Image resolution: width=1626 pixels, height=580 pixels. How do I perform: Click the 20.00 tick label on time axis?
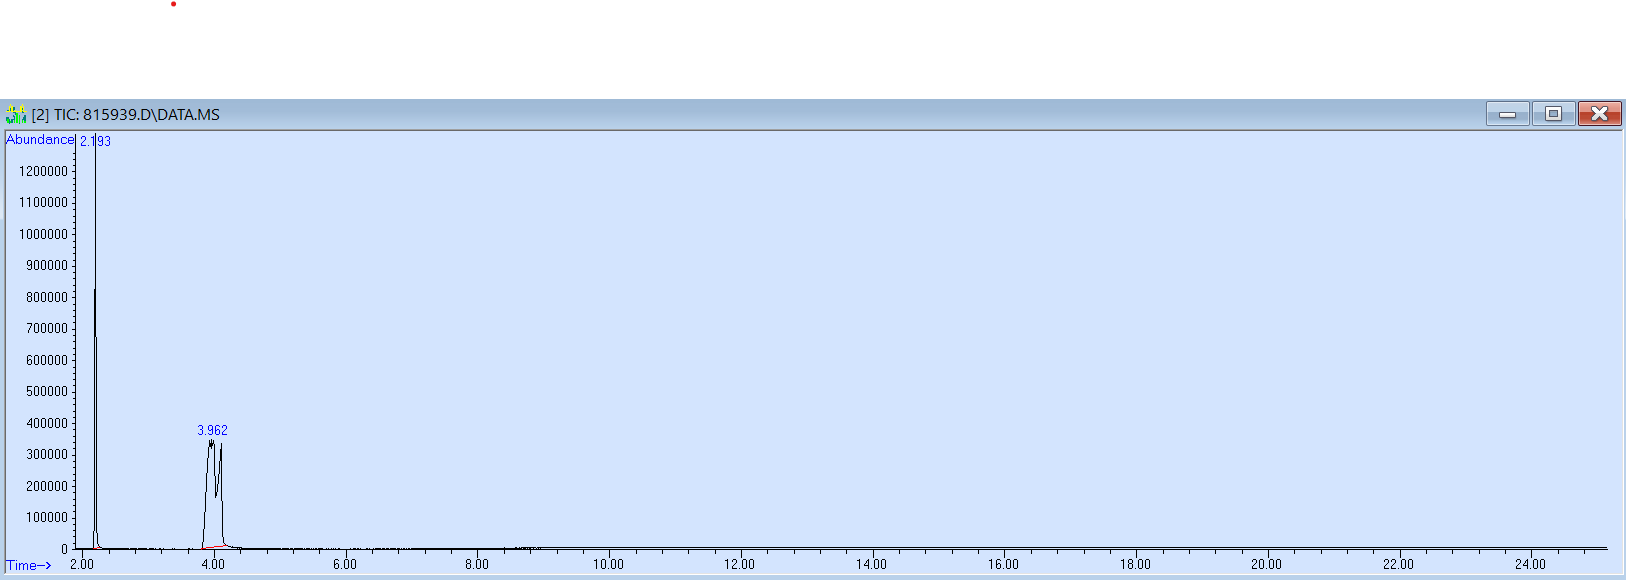click(1266, 564)
